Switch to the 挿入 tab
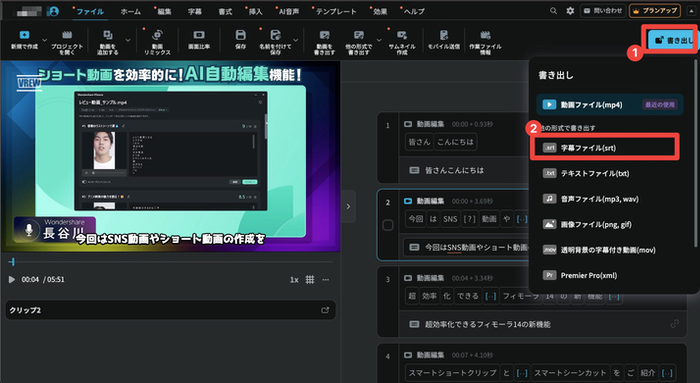Viewport: 700px width, 383px height. 255,12
